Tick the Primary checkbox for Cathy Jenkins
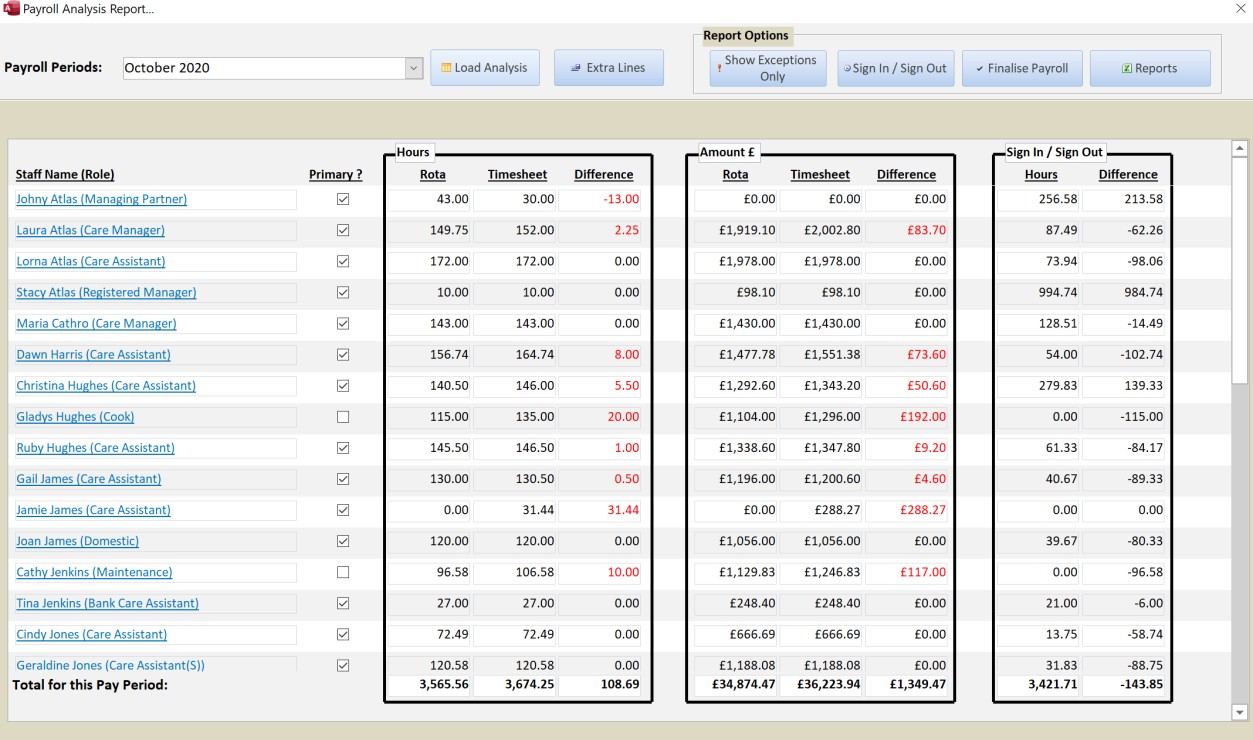1253x740 pixels. tap(343, 572)
